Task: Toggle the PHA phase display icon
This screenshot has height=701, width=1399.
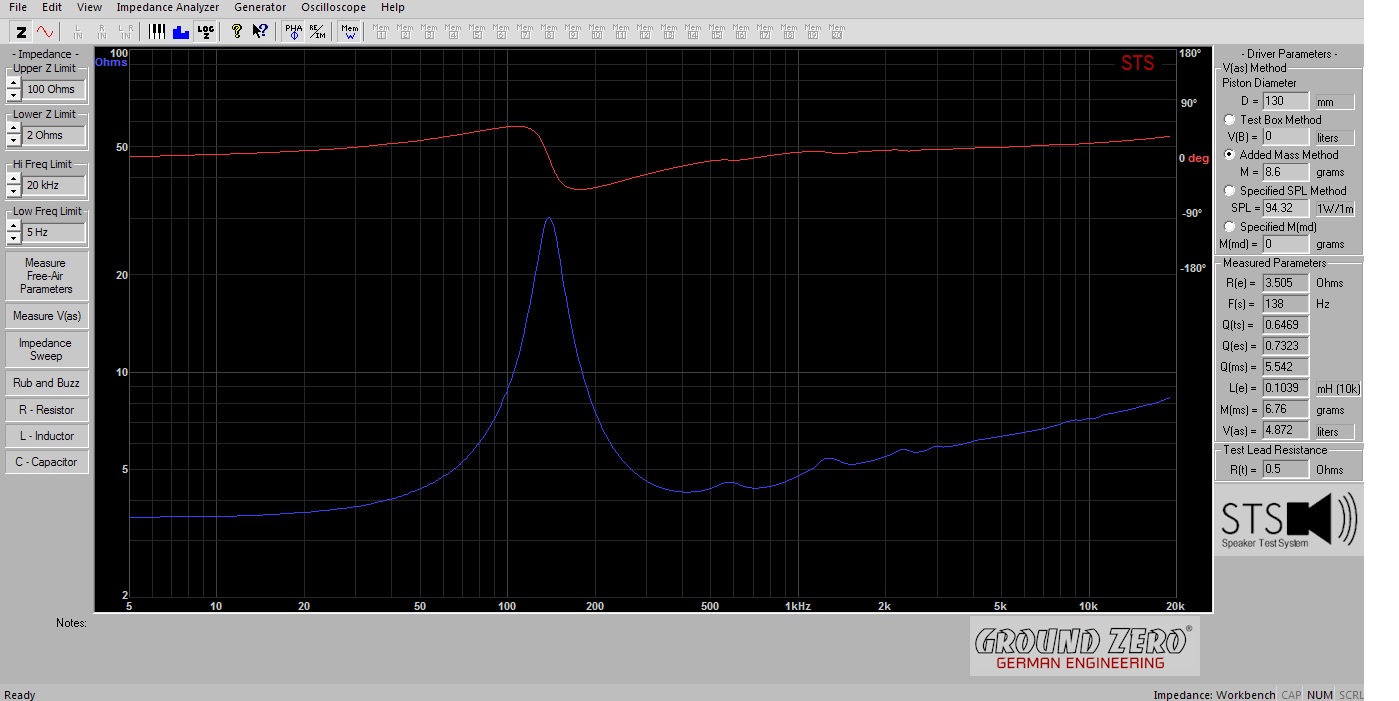Action: pos(293,32)
